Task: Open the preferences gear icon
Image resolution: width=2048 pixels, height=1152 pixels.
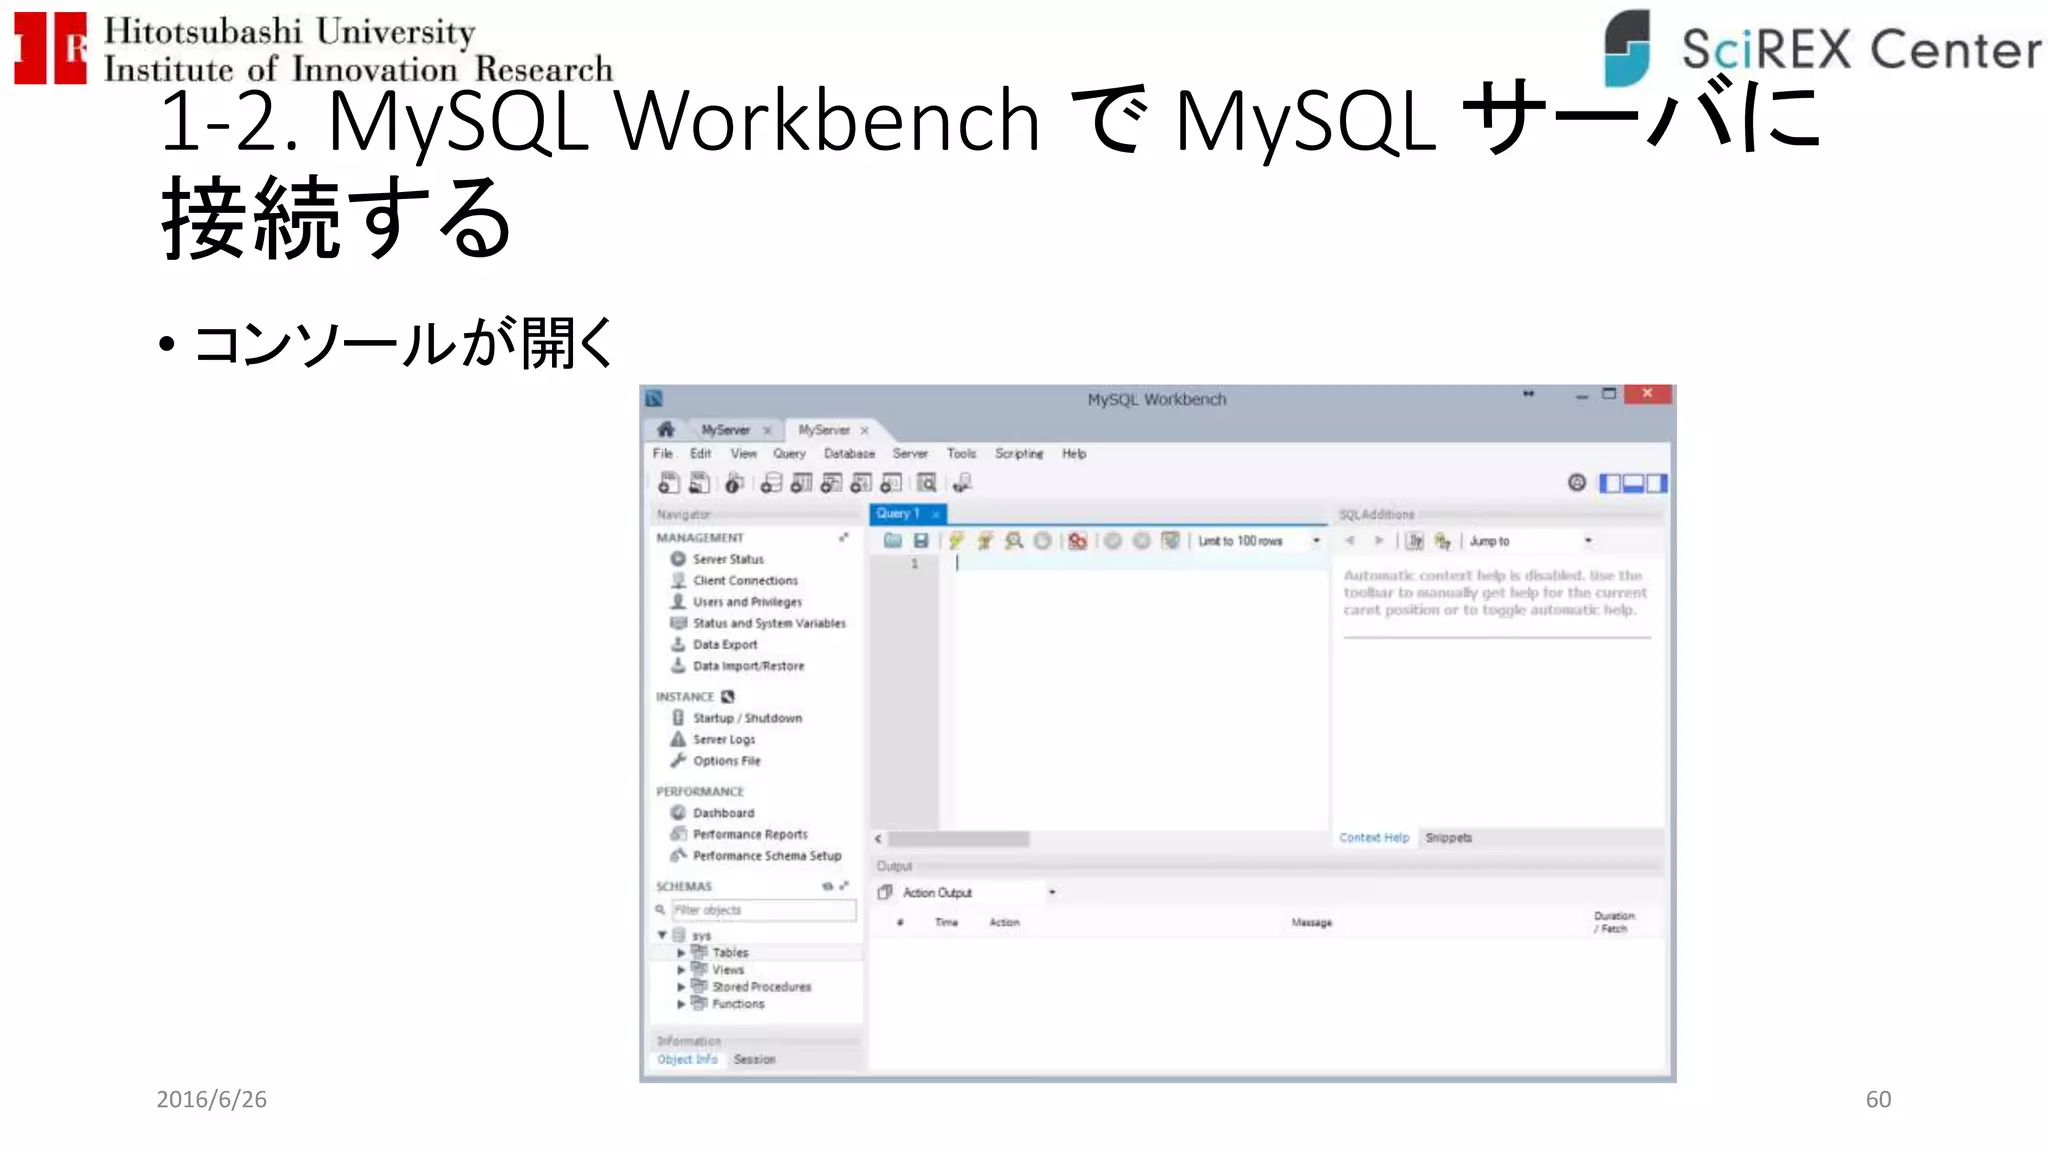Action: [1577, 483]
